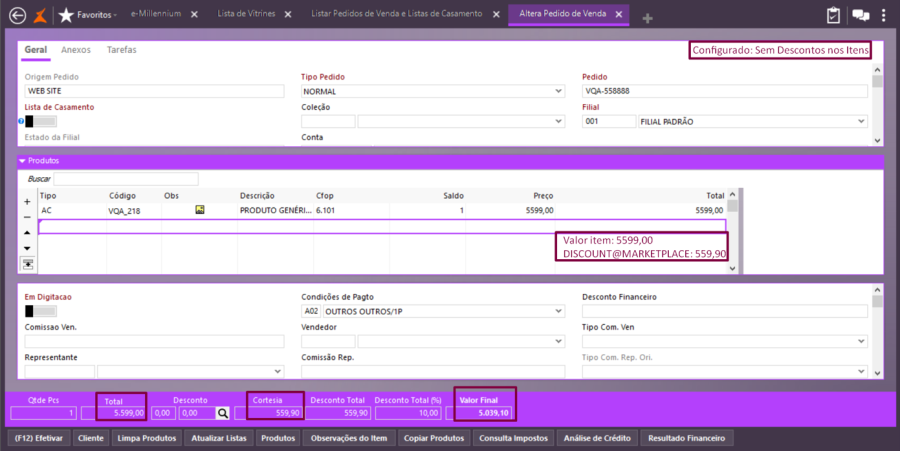This screenshot has width=900, height=451.
Task: Click the Preço column header
Action: (x=543, y=196)
